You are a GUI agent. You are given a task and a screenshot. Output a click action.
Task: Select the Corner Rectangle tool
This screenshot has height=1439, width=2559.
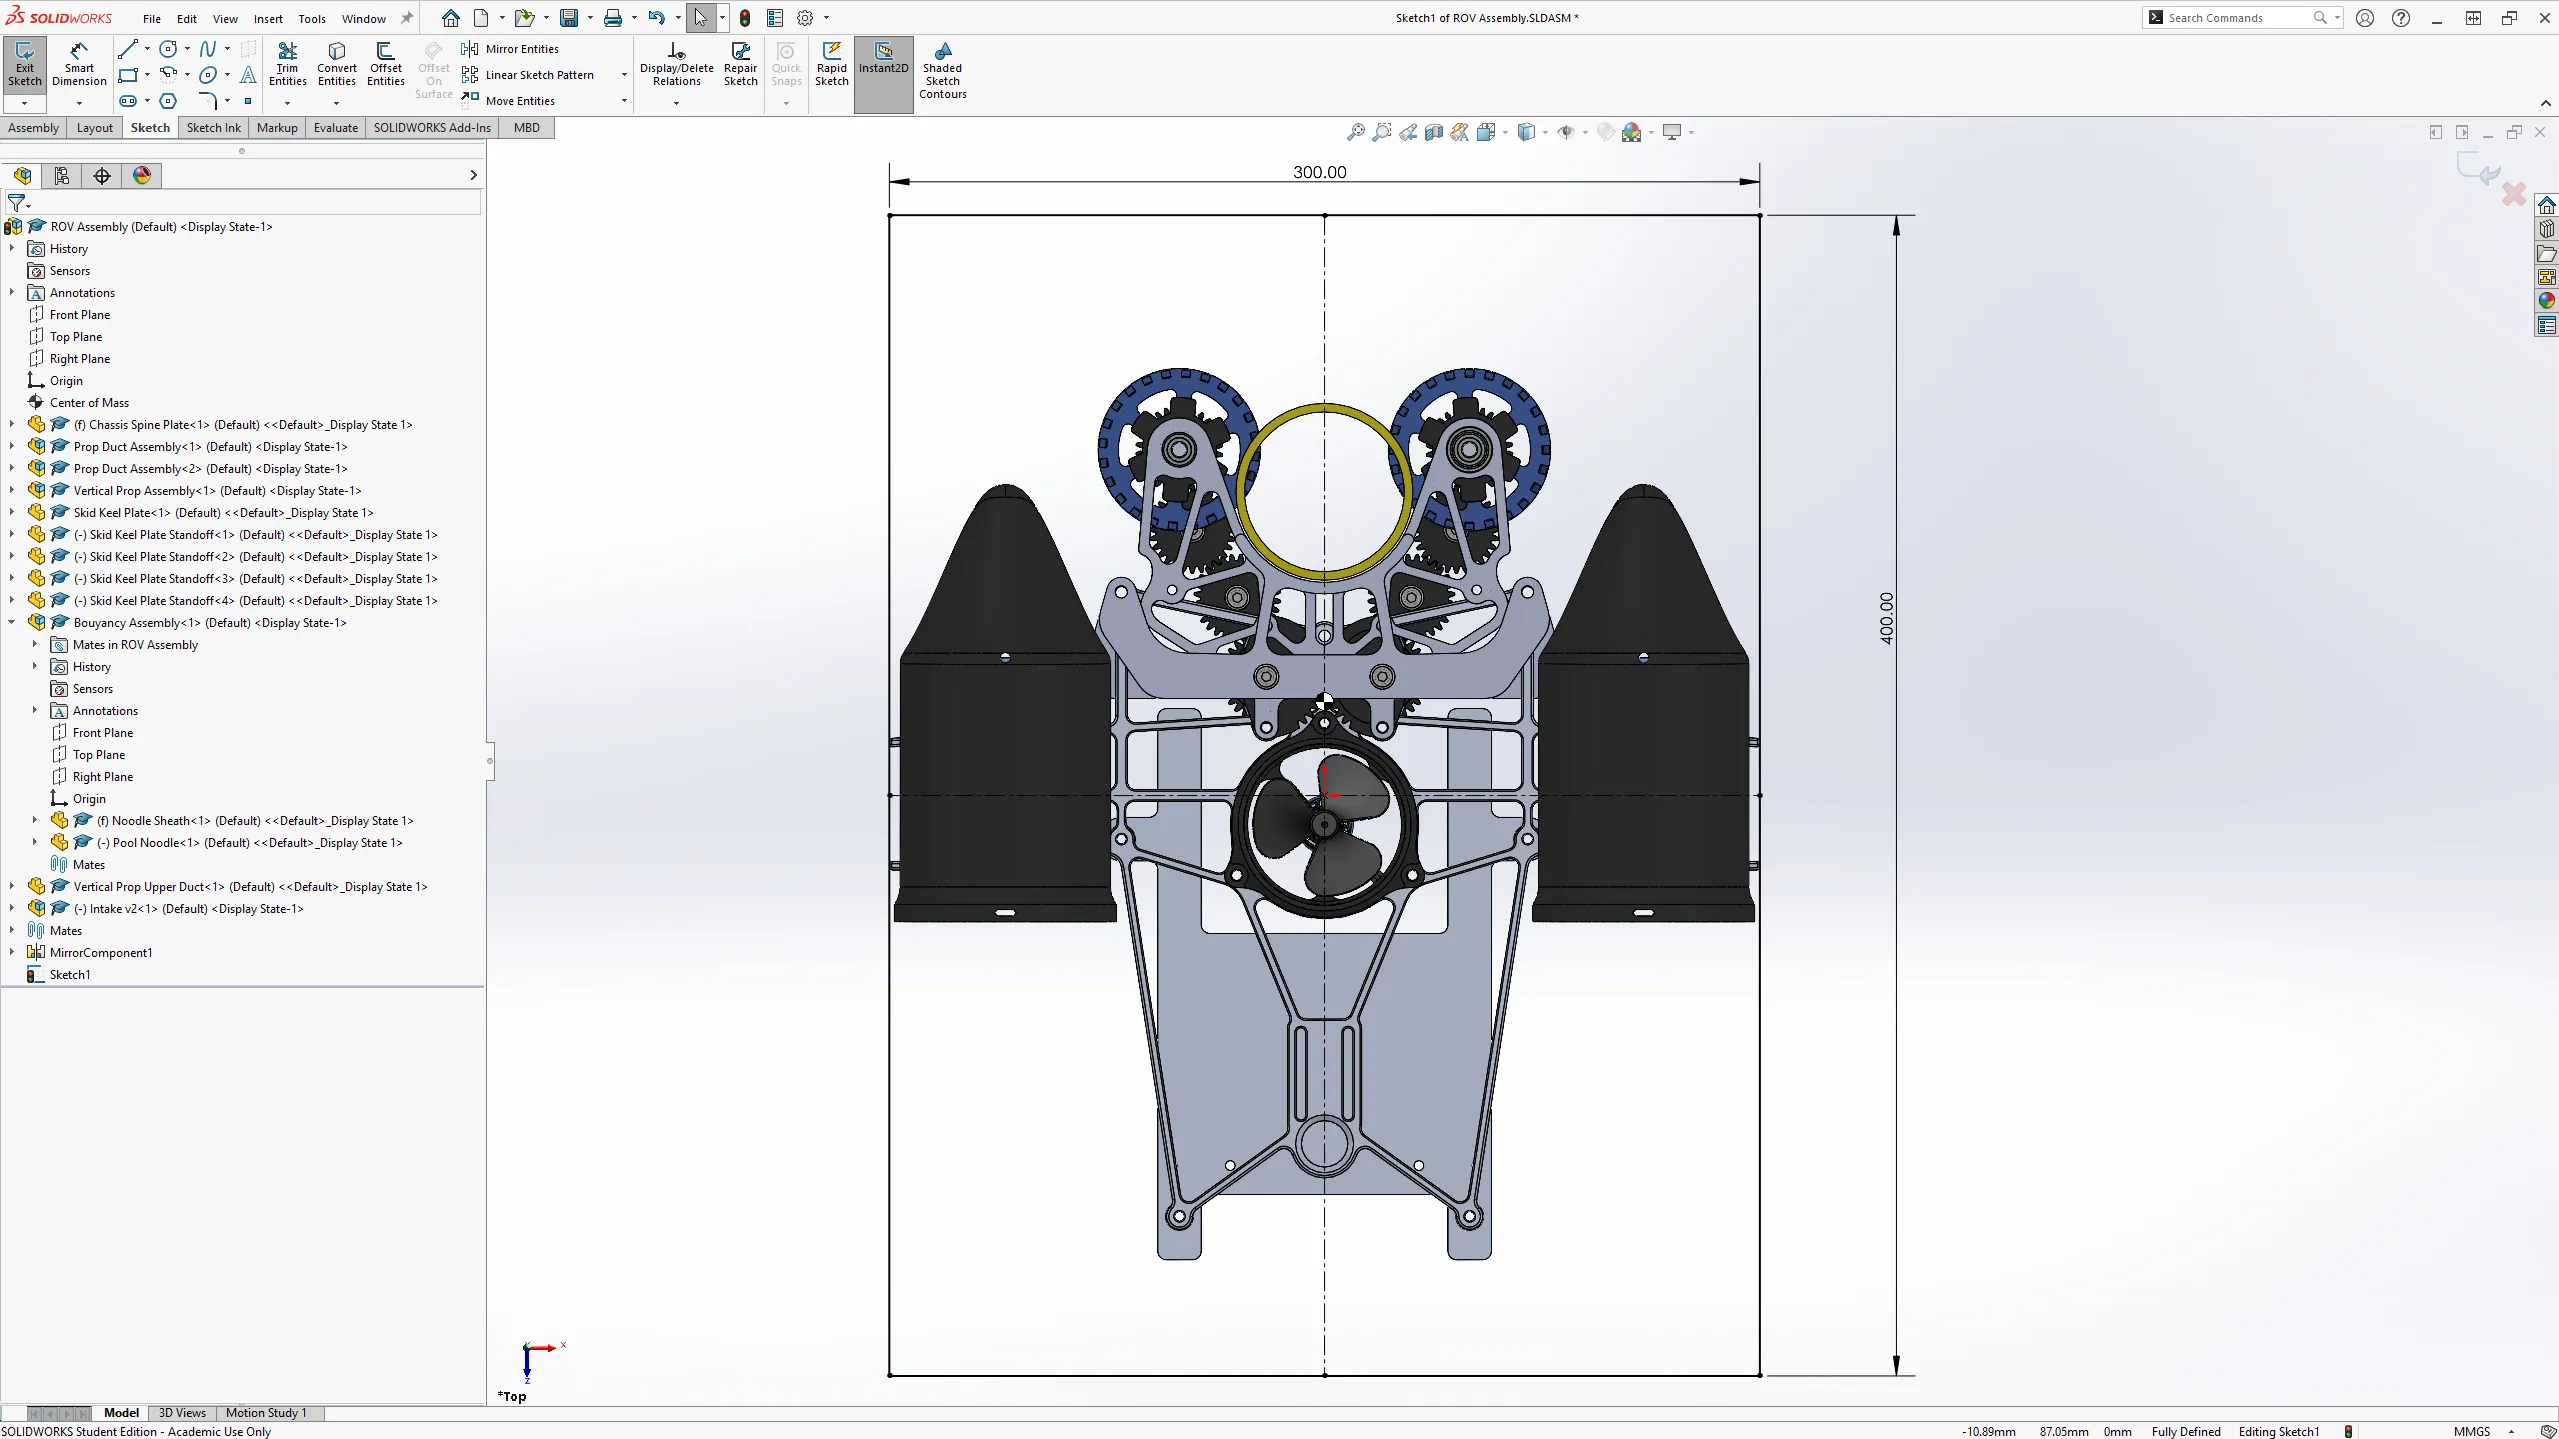tap(127, 75)
